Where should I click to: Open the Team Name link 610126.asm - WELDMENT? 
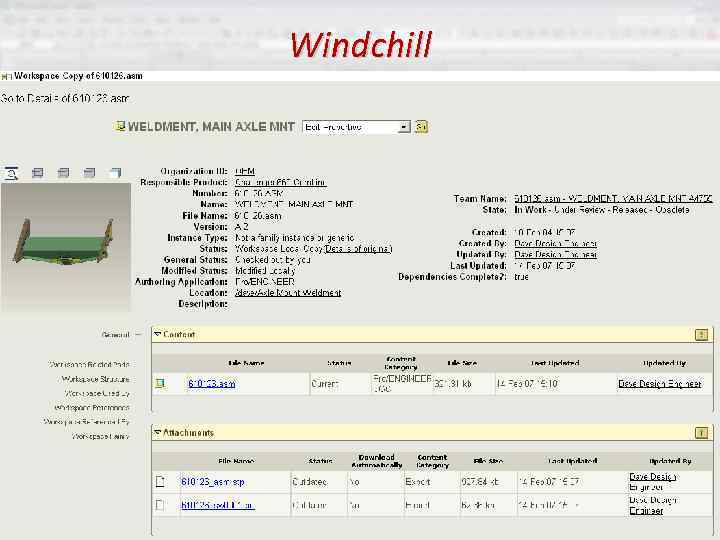pos(613,199)
